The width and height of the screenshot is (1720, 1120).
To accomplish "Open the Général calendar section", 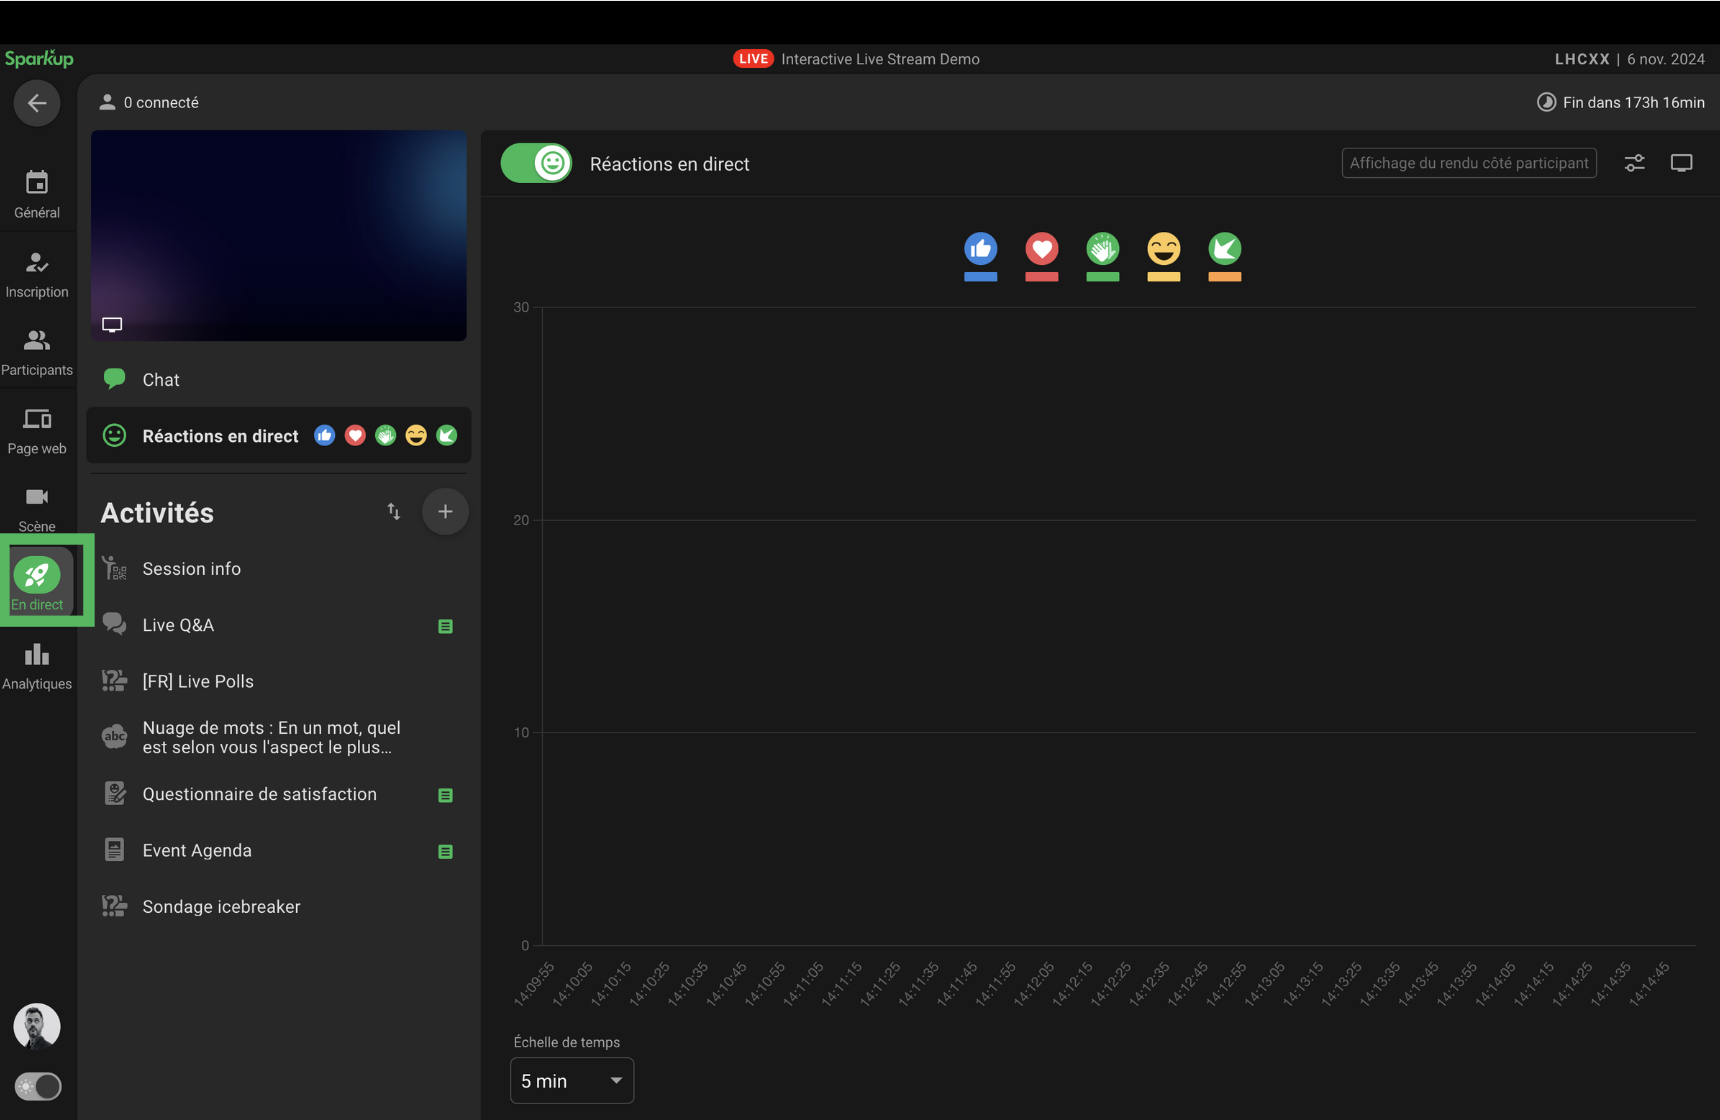I will pyautogui.click(x=37, y=194).
